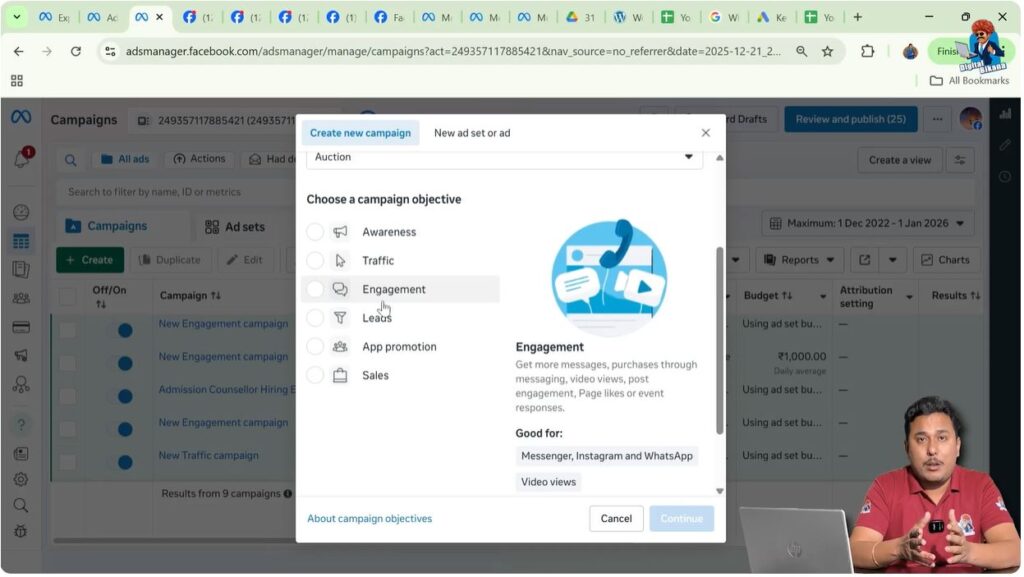
Task: Switch to New ad set or ad tab
Action: [473, 133]
